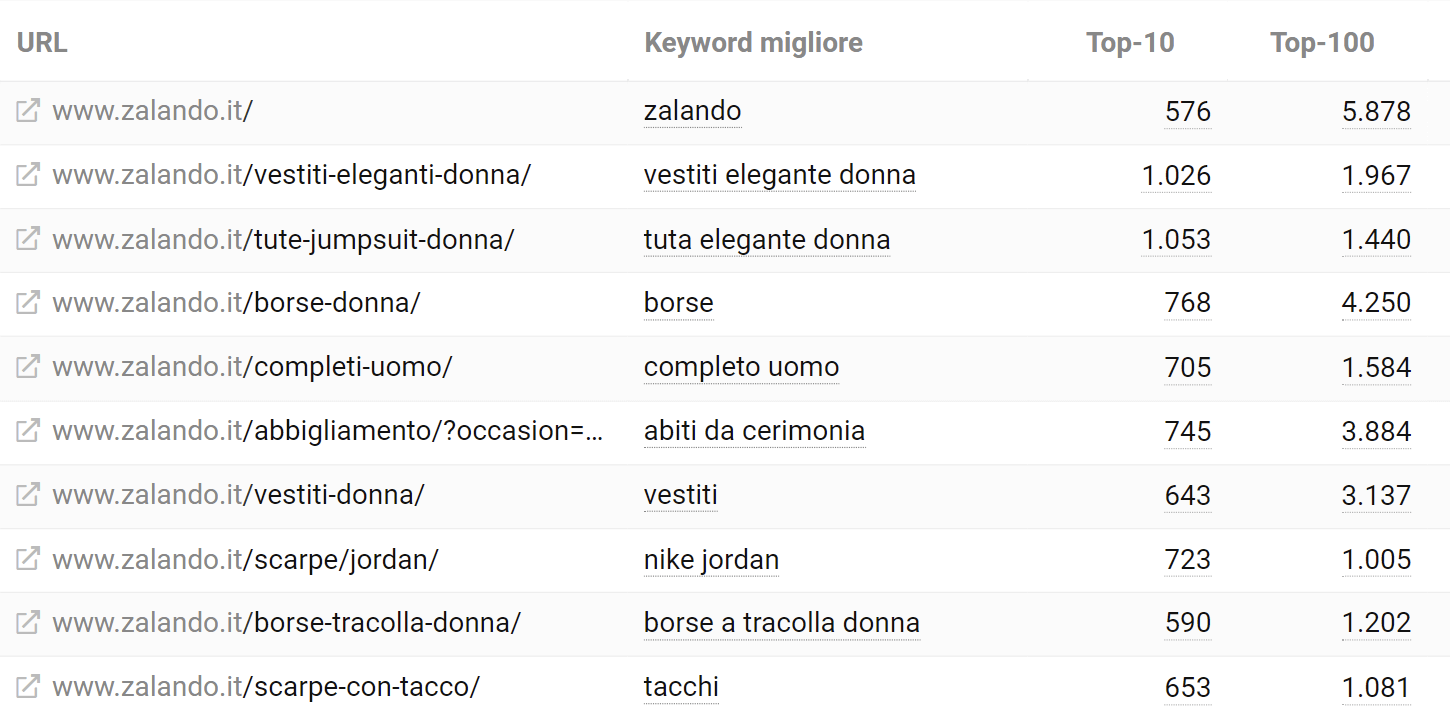Image resolution: width=1450 pixels, height=720 pixels.
Task: Open Top-100 value 5.878 for zalando homepage
Action: point(1376,111)
